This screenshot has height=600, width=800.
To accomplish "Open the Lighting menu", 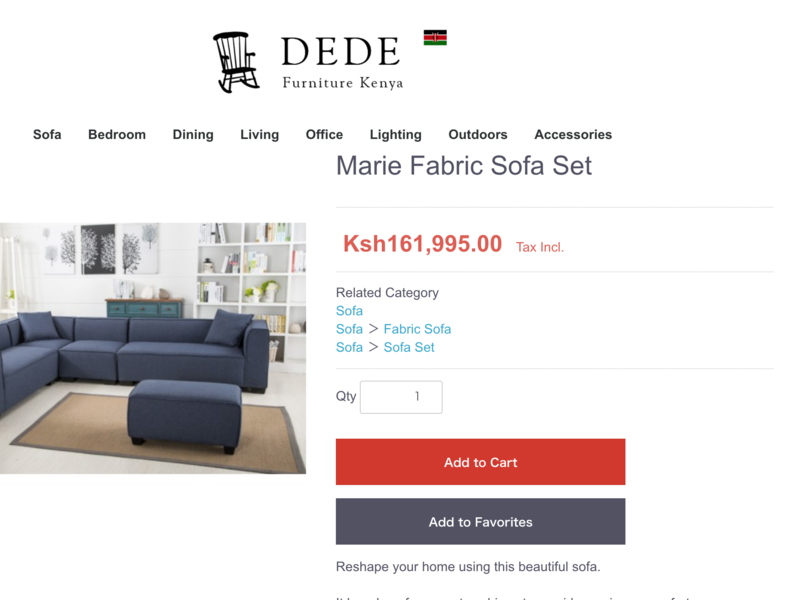I will click(x=396, y=135).
